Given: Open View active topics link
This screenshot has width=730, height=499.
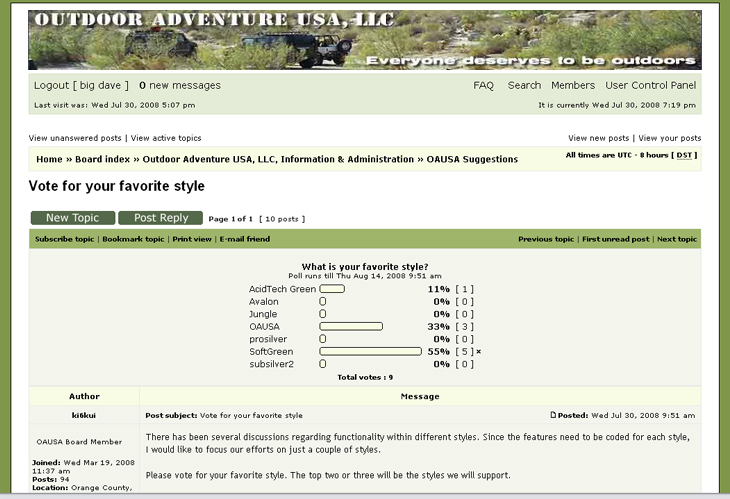Looking at the screenshot, I should (166, 138).
